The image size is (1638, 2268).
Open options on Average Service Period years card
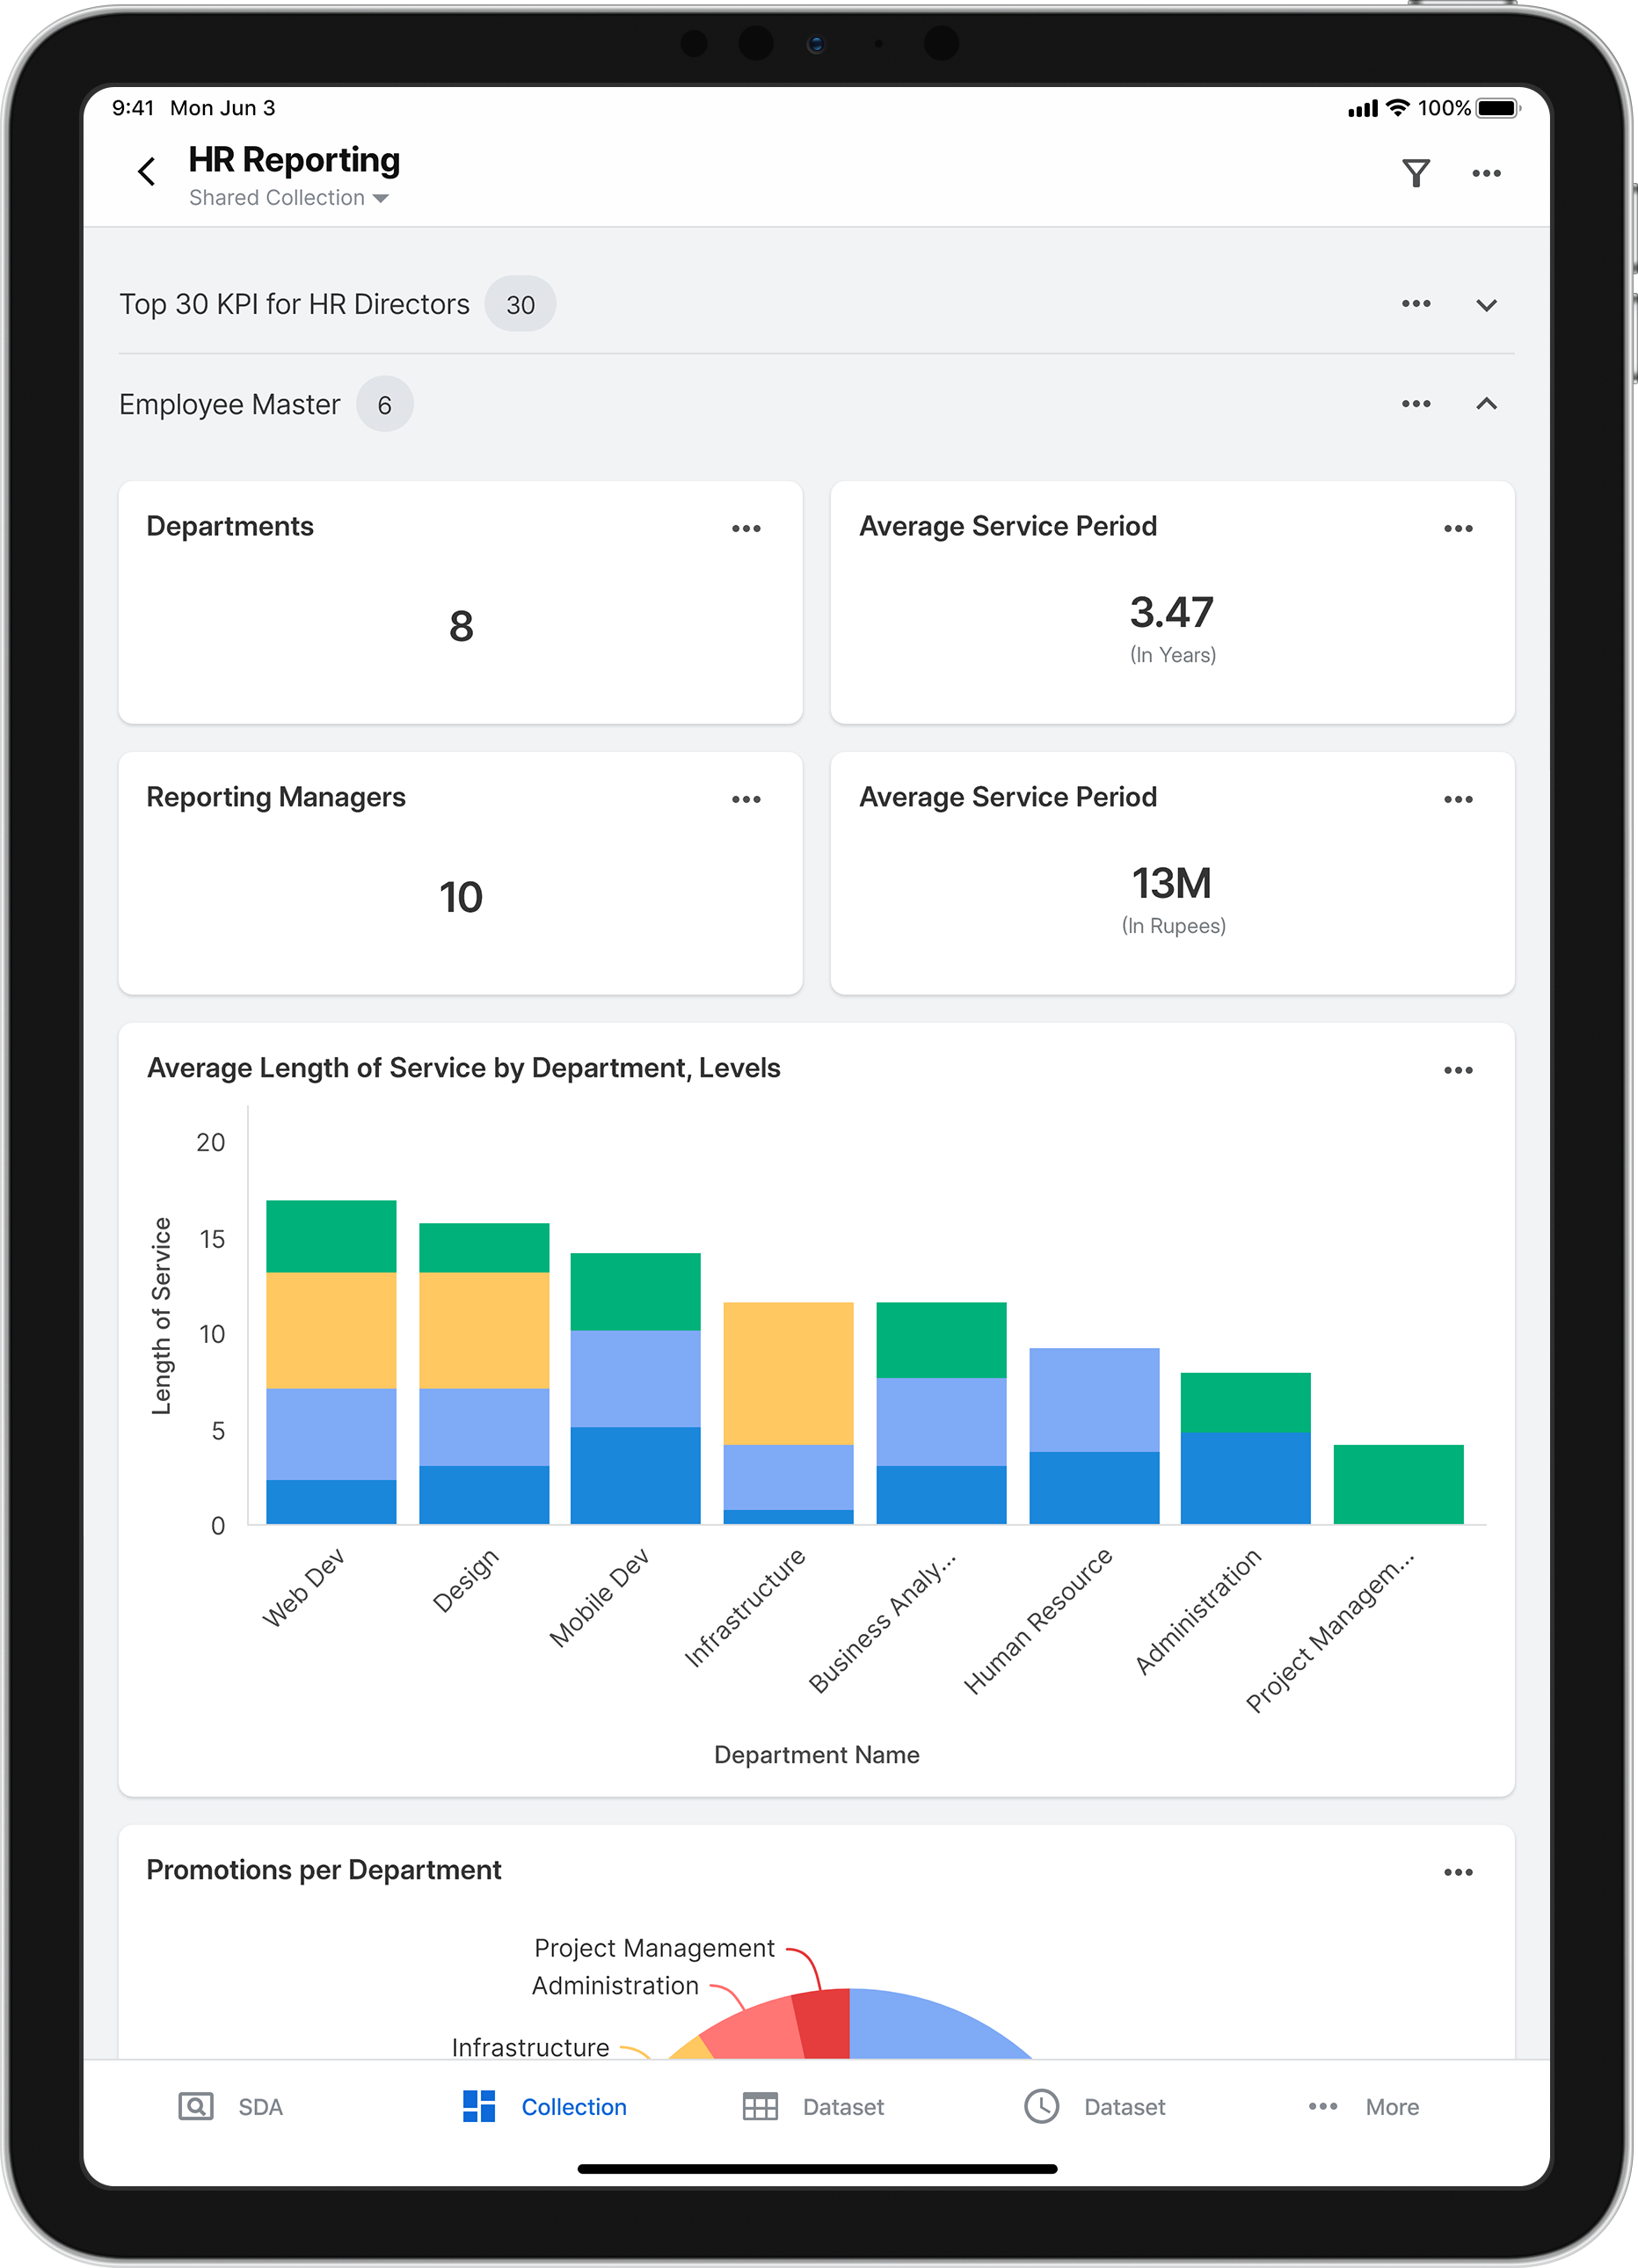point(1458,528)
